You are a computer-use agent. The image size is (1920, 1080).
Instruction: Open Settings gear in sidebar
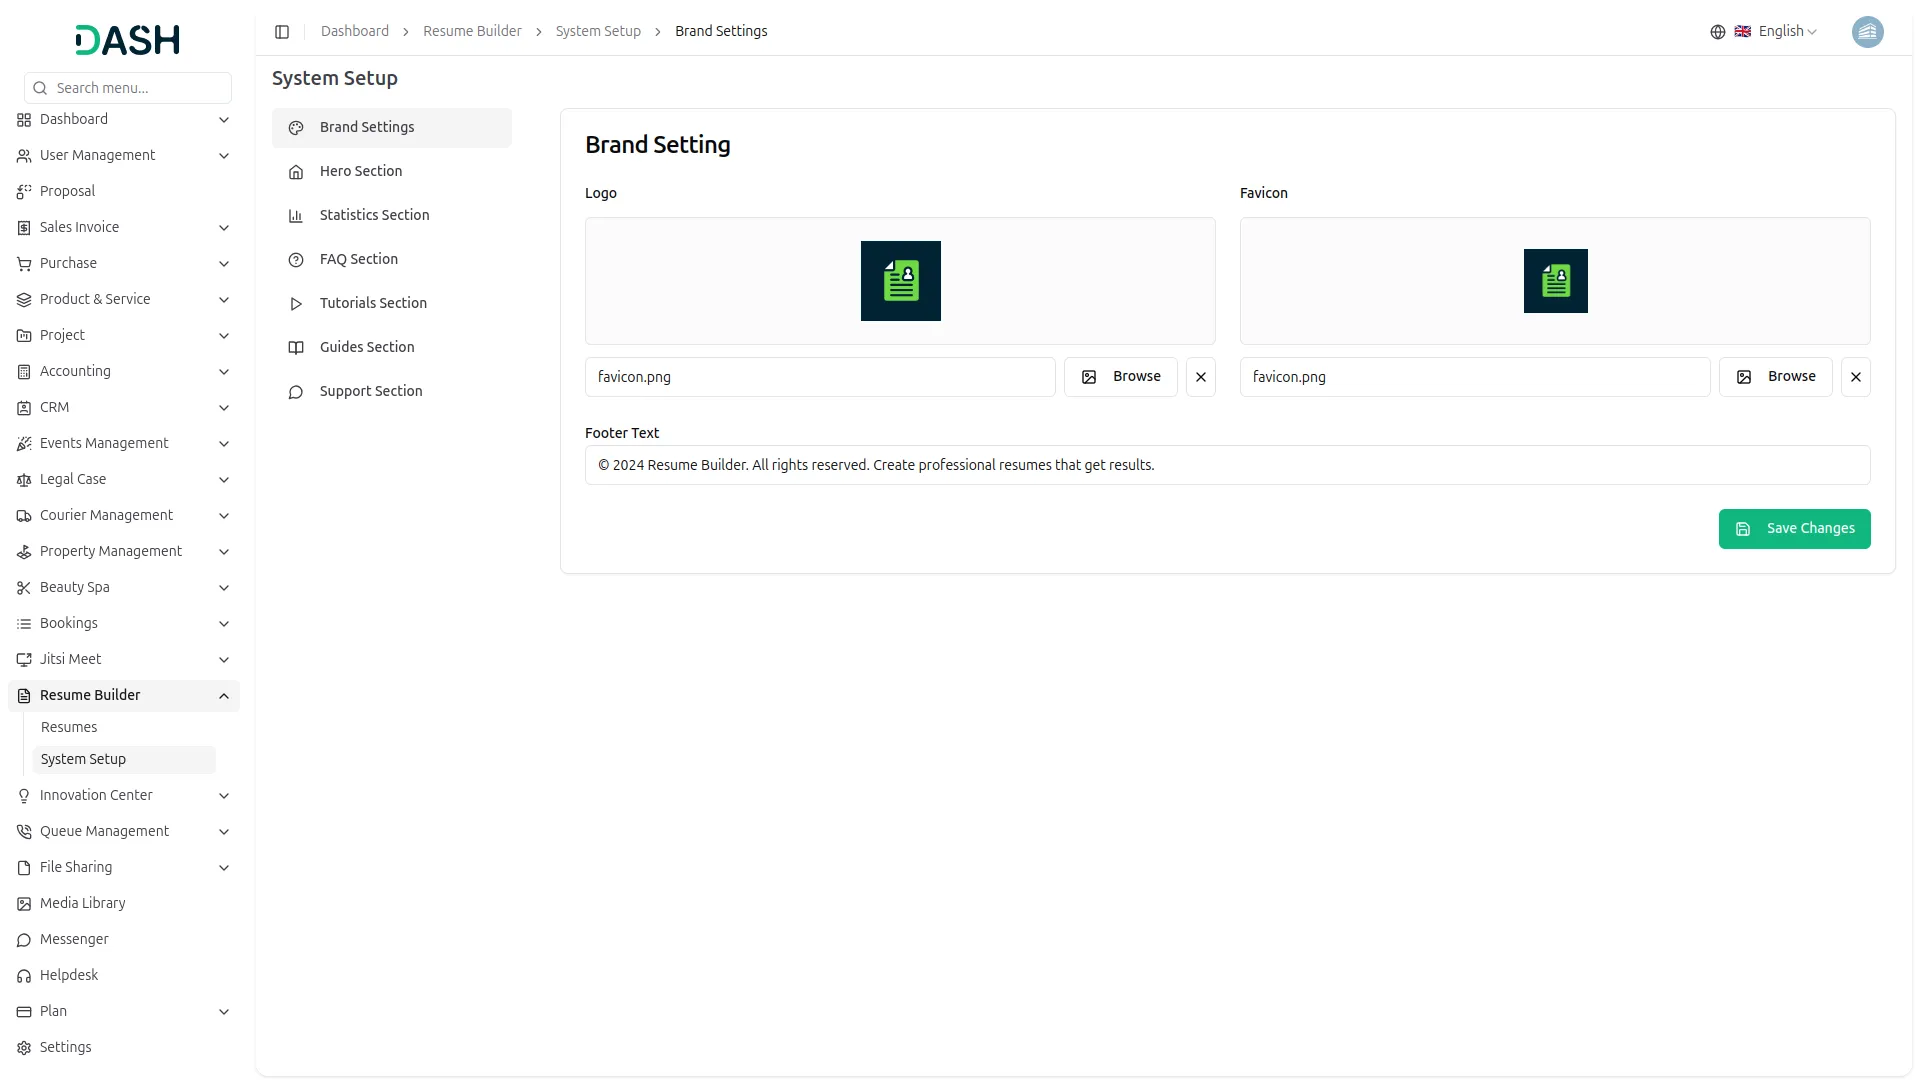click(x=24, y=1048)
